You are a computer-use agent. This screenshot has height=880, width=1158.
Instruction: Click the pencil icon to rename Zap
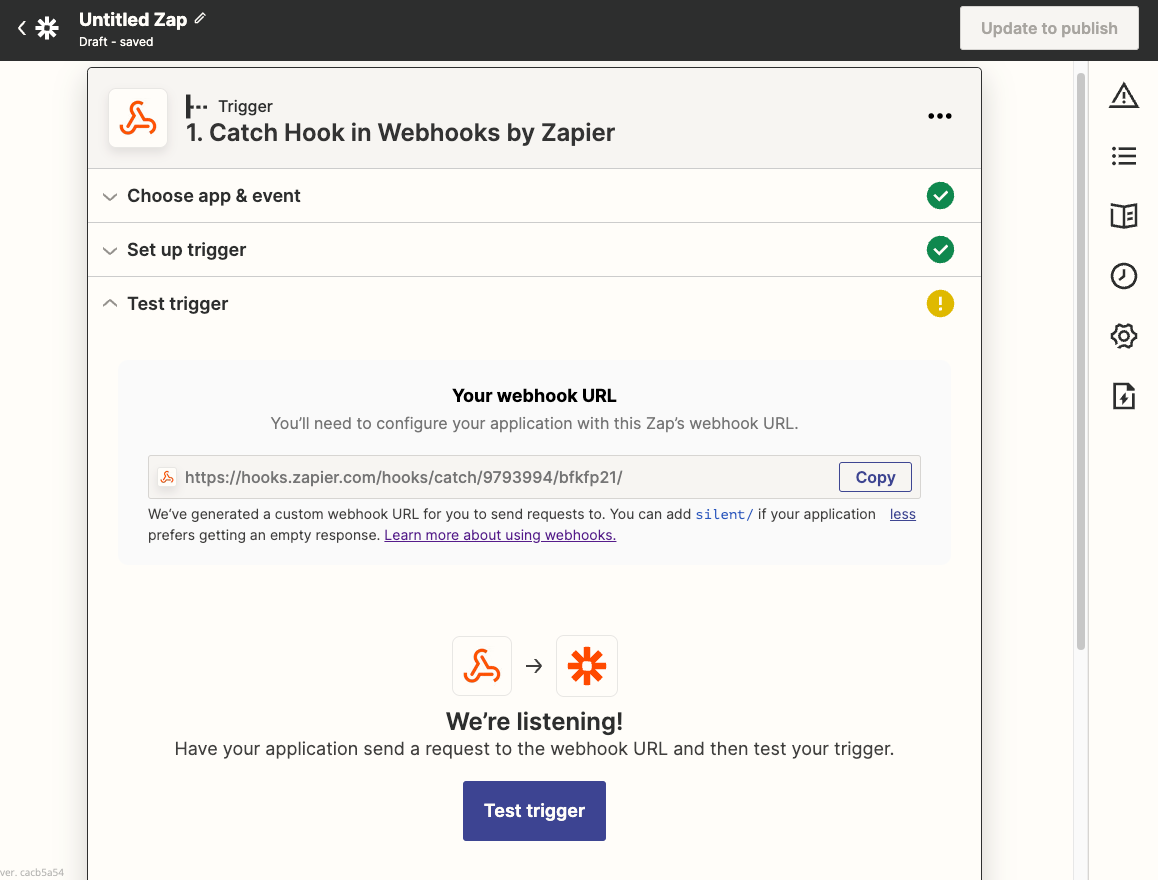pos(200,18)
